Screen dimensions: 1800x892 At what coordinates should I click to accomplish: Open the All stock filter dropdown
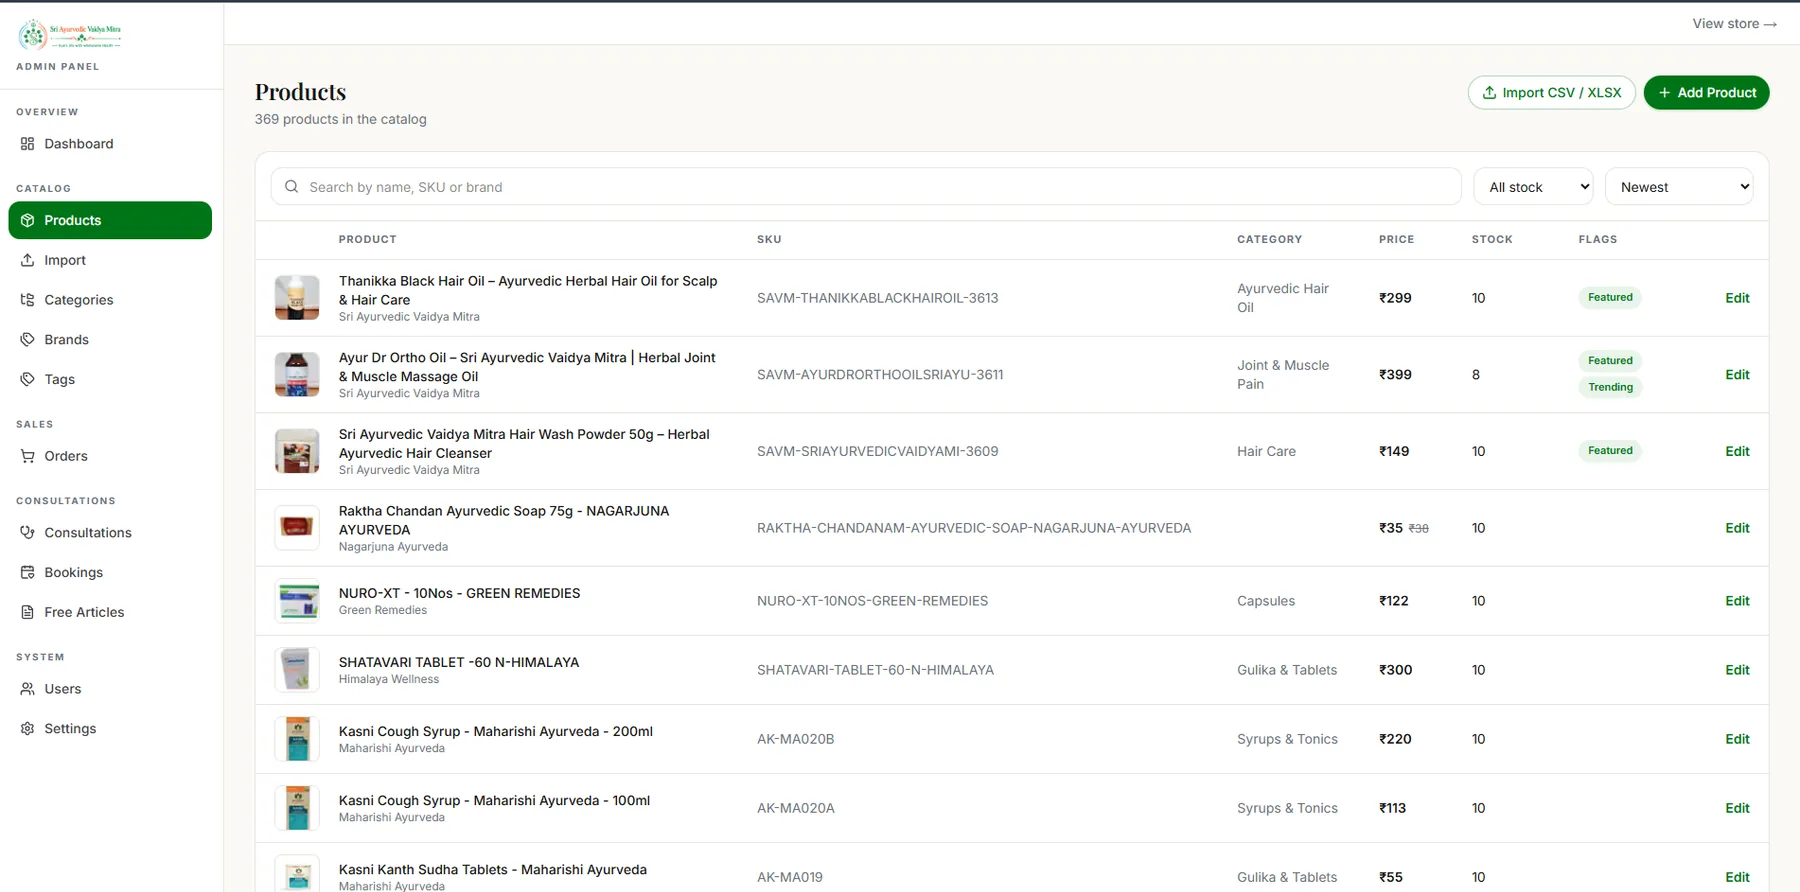click(1533, 187)
